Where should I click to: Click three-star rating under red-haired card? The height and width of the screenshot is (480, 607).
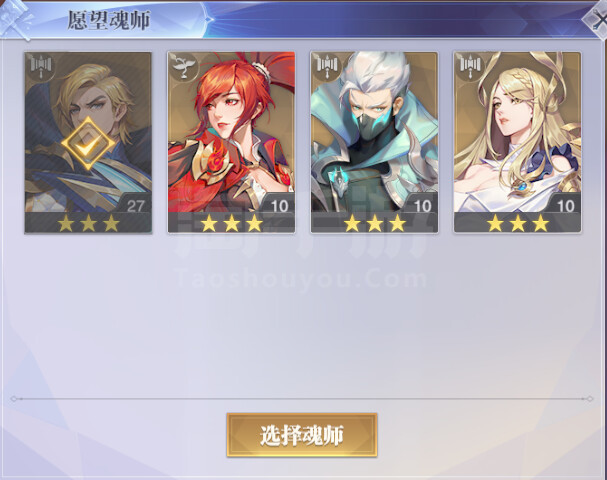pos(231,223)
